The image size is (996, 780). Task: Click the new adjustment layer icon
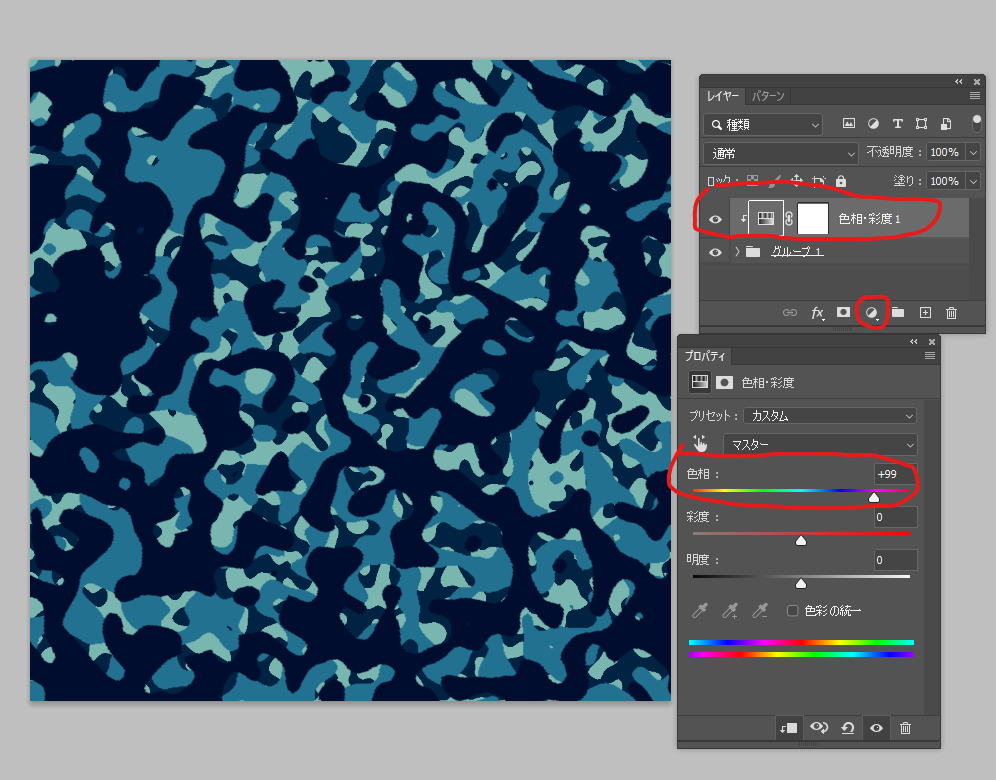[x=871, y=313]
